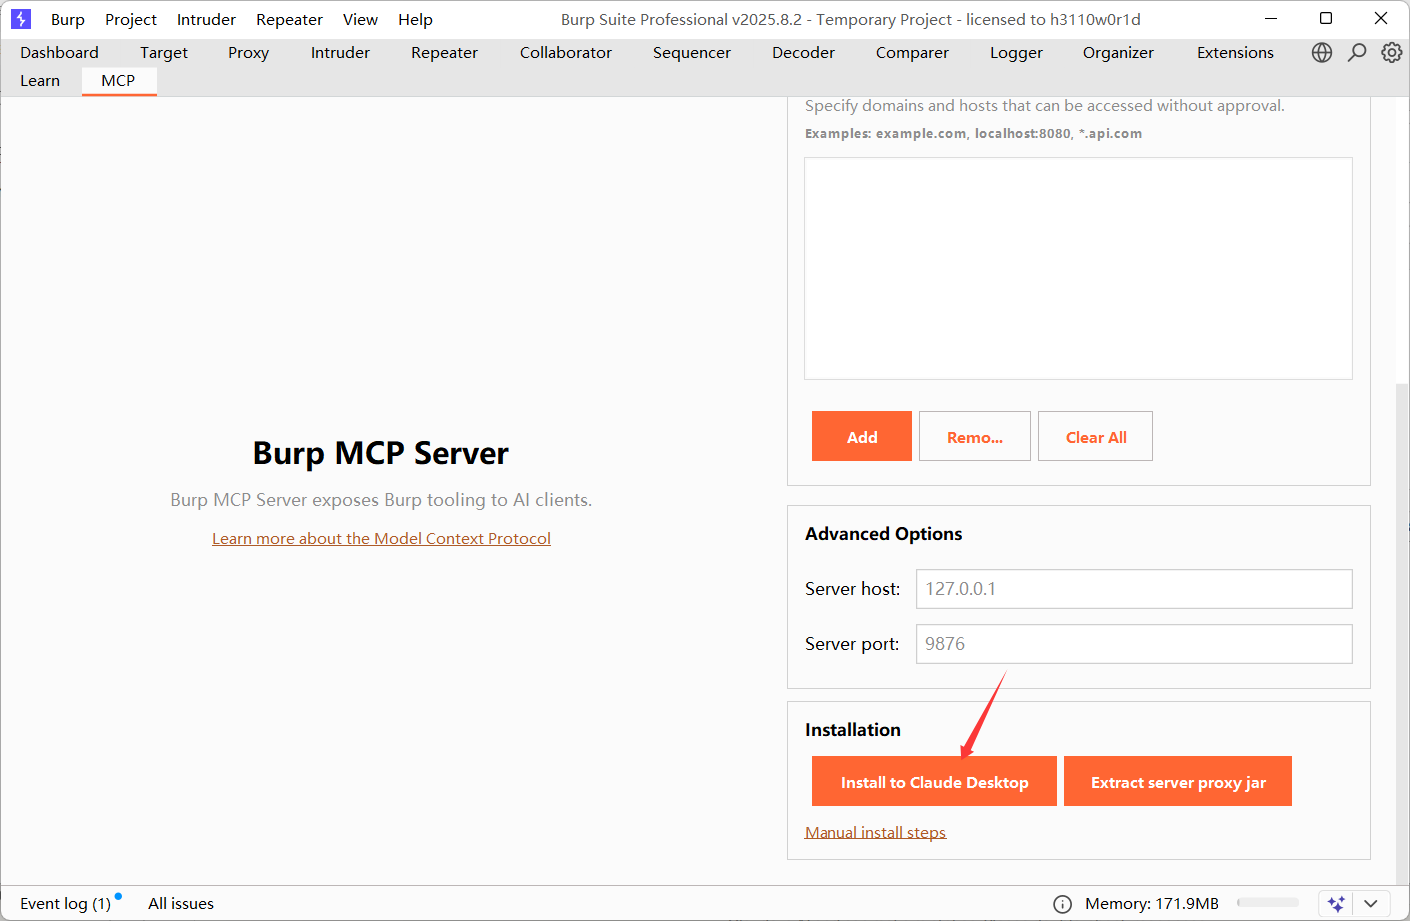This screenshot has width=1410, height=921.
Task: Open the Help menu
Action: 415,20
